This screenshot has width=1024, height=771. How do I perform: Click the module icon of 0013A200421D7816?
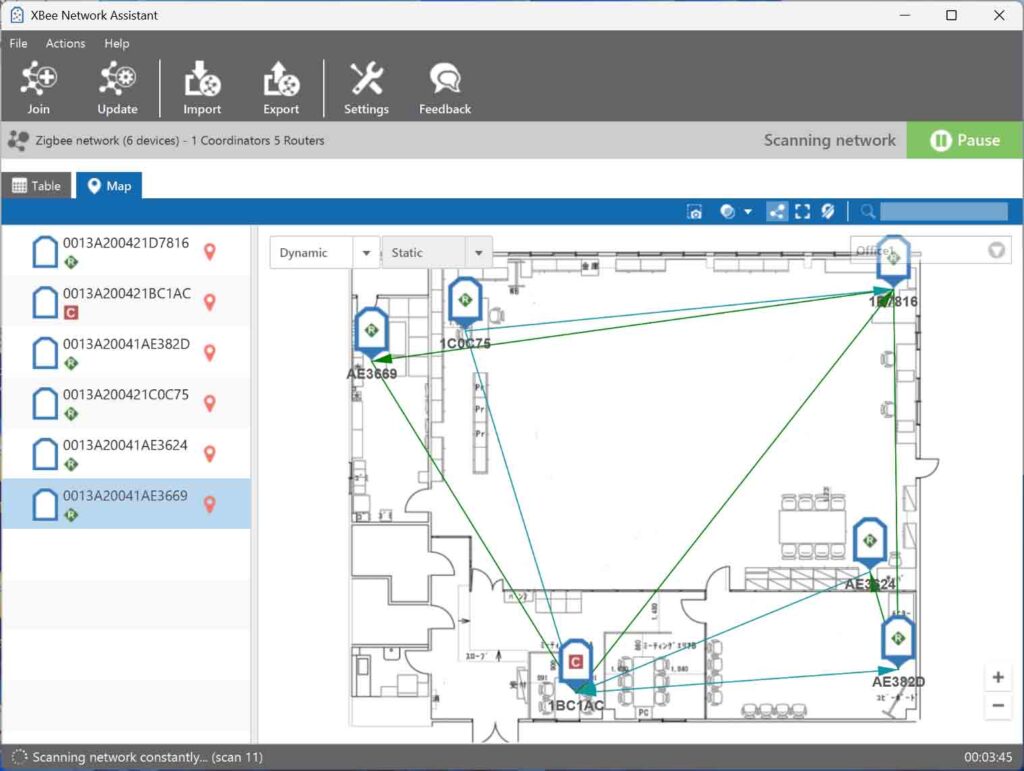[x=45, y=252]
